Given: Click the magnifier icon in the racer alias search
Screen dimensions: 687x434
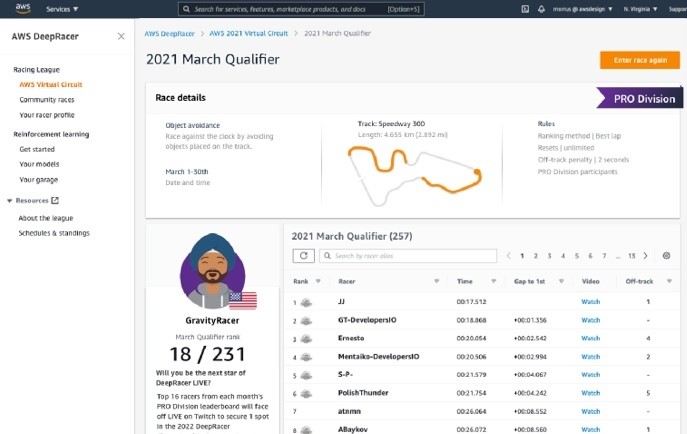Looking at the screenshot, I should 327,256.
